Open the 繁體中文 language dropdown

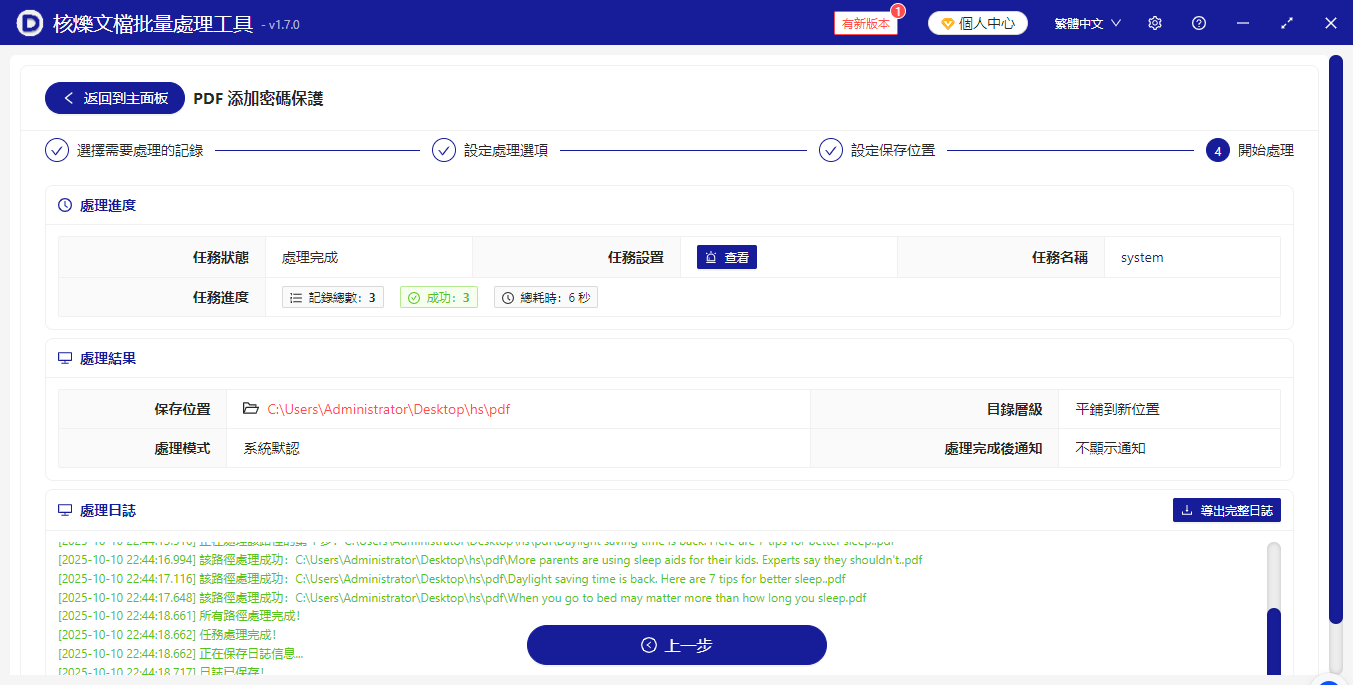(1086, 22)
